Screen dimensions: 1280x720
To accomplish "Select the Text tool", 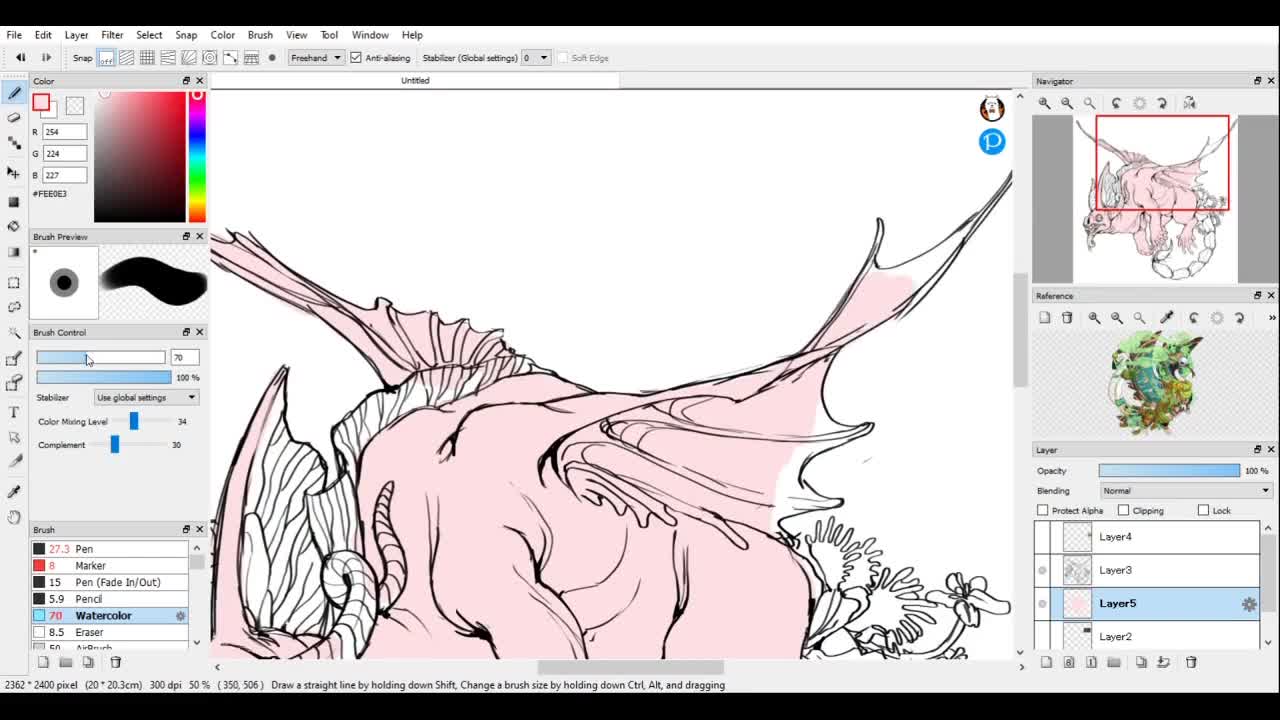I will [14, 412].
